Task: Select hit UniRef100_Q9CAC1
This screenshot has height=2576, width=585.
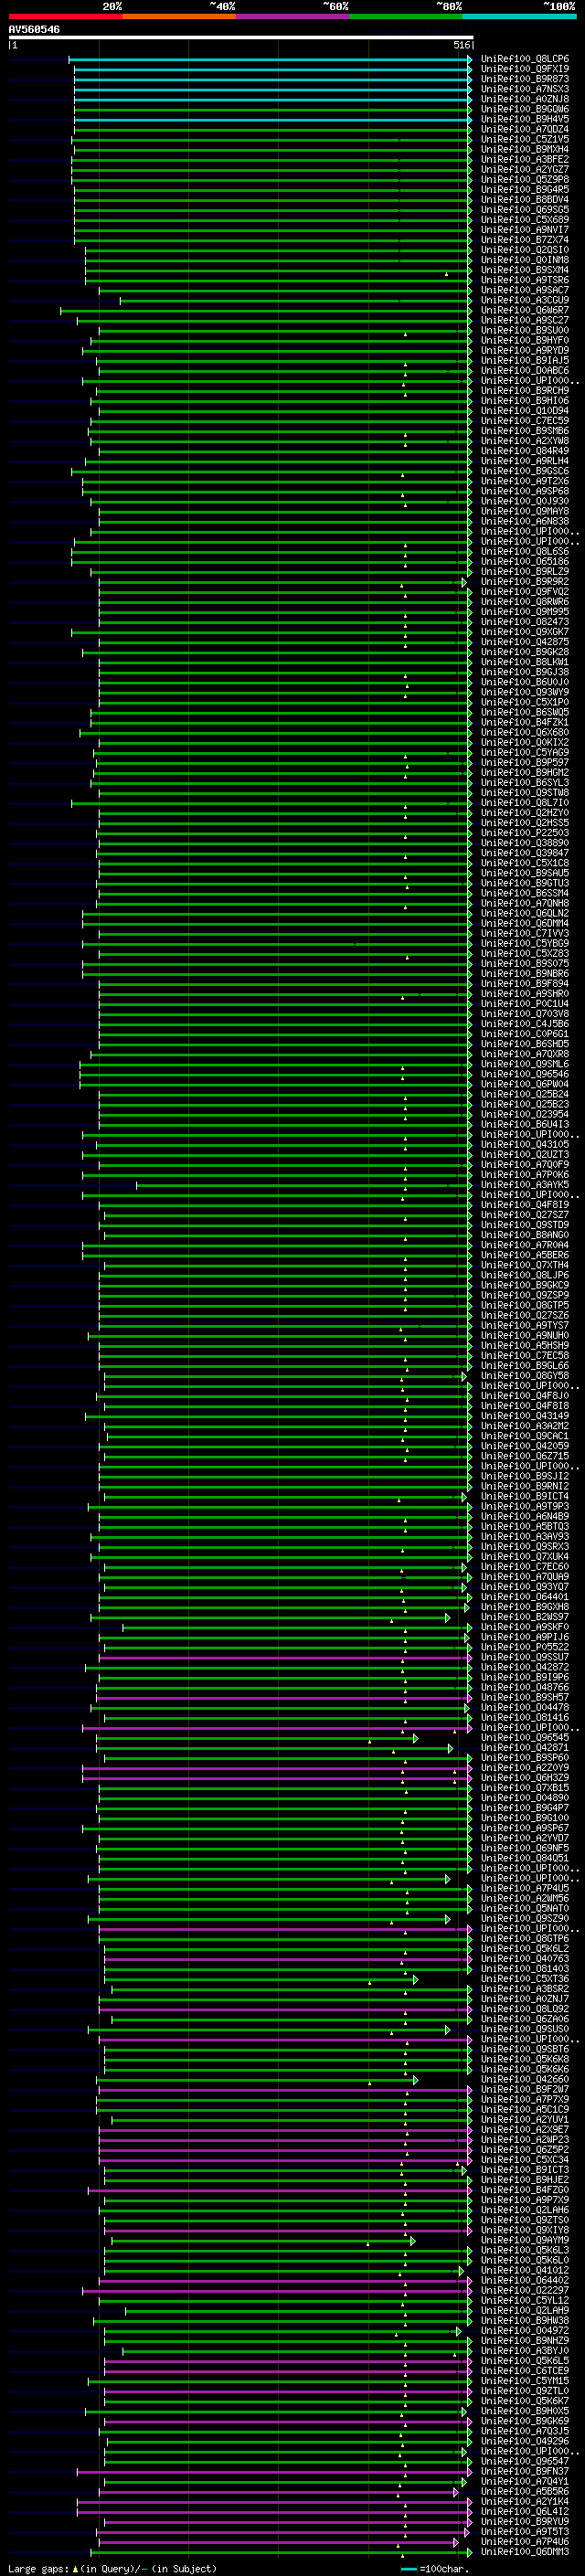Action: coord(524,1436)
